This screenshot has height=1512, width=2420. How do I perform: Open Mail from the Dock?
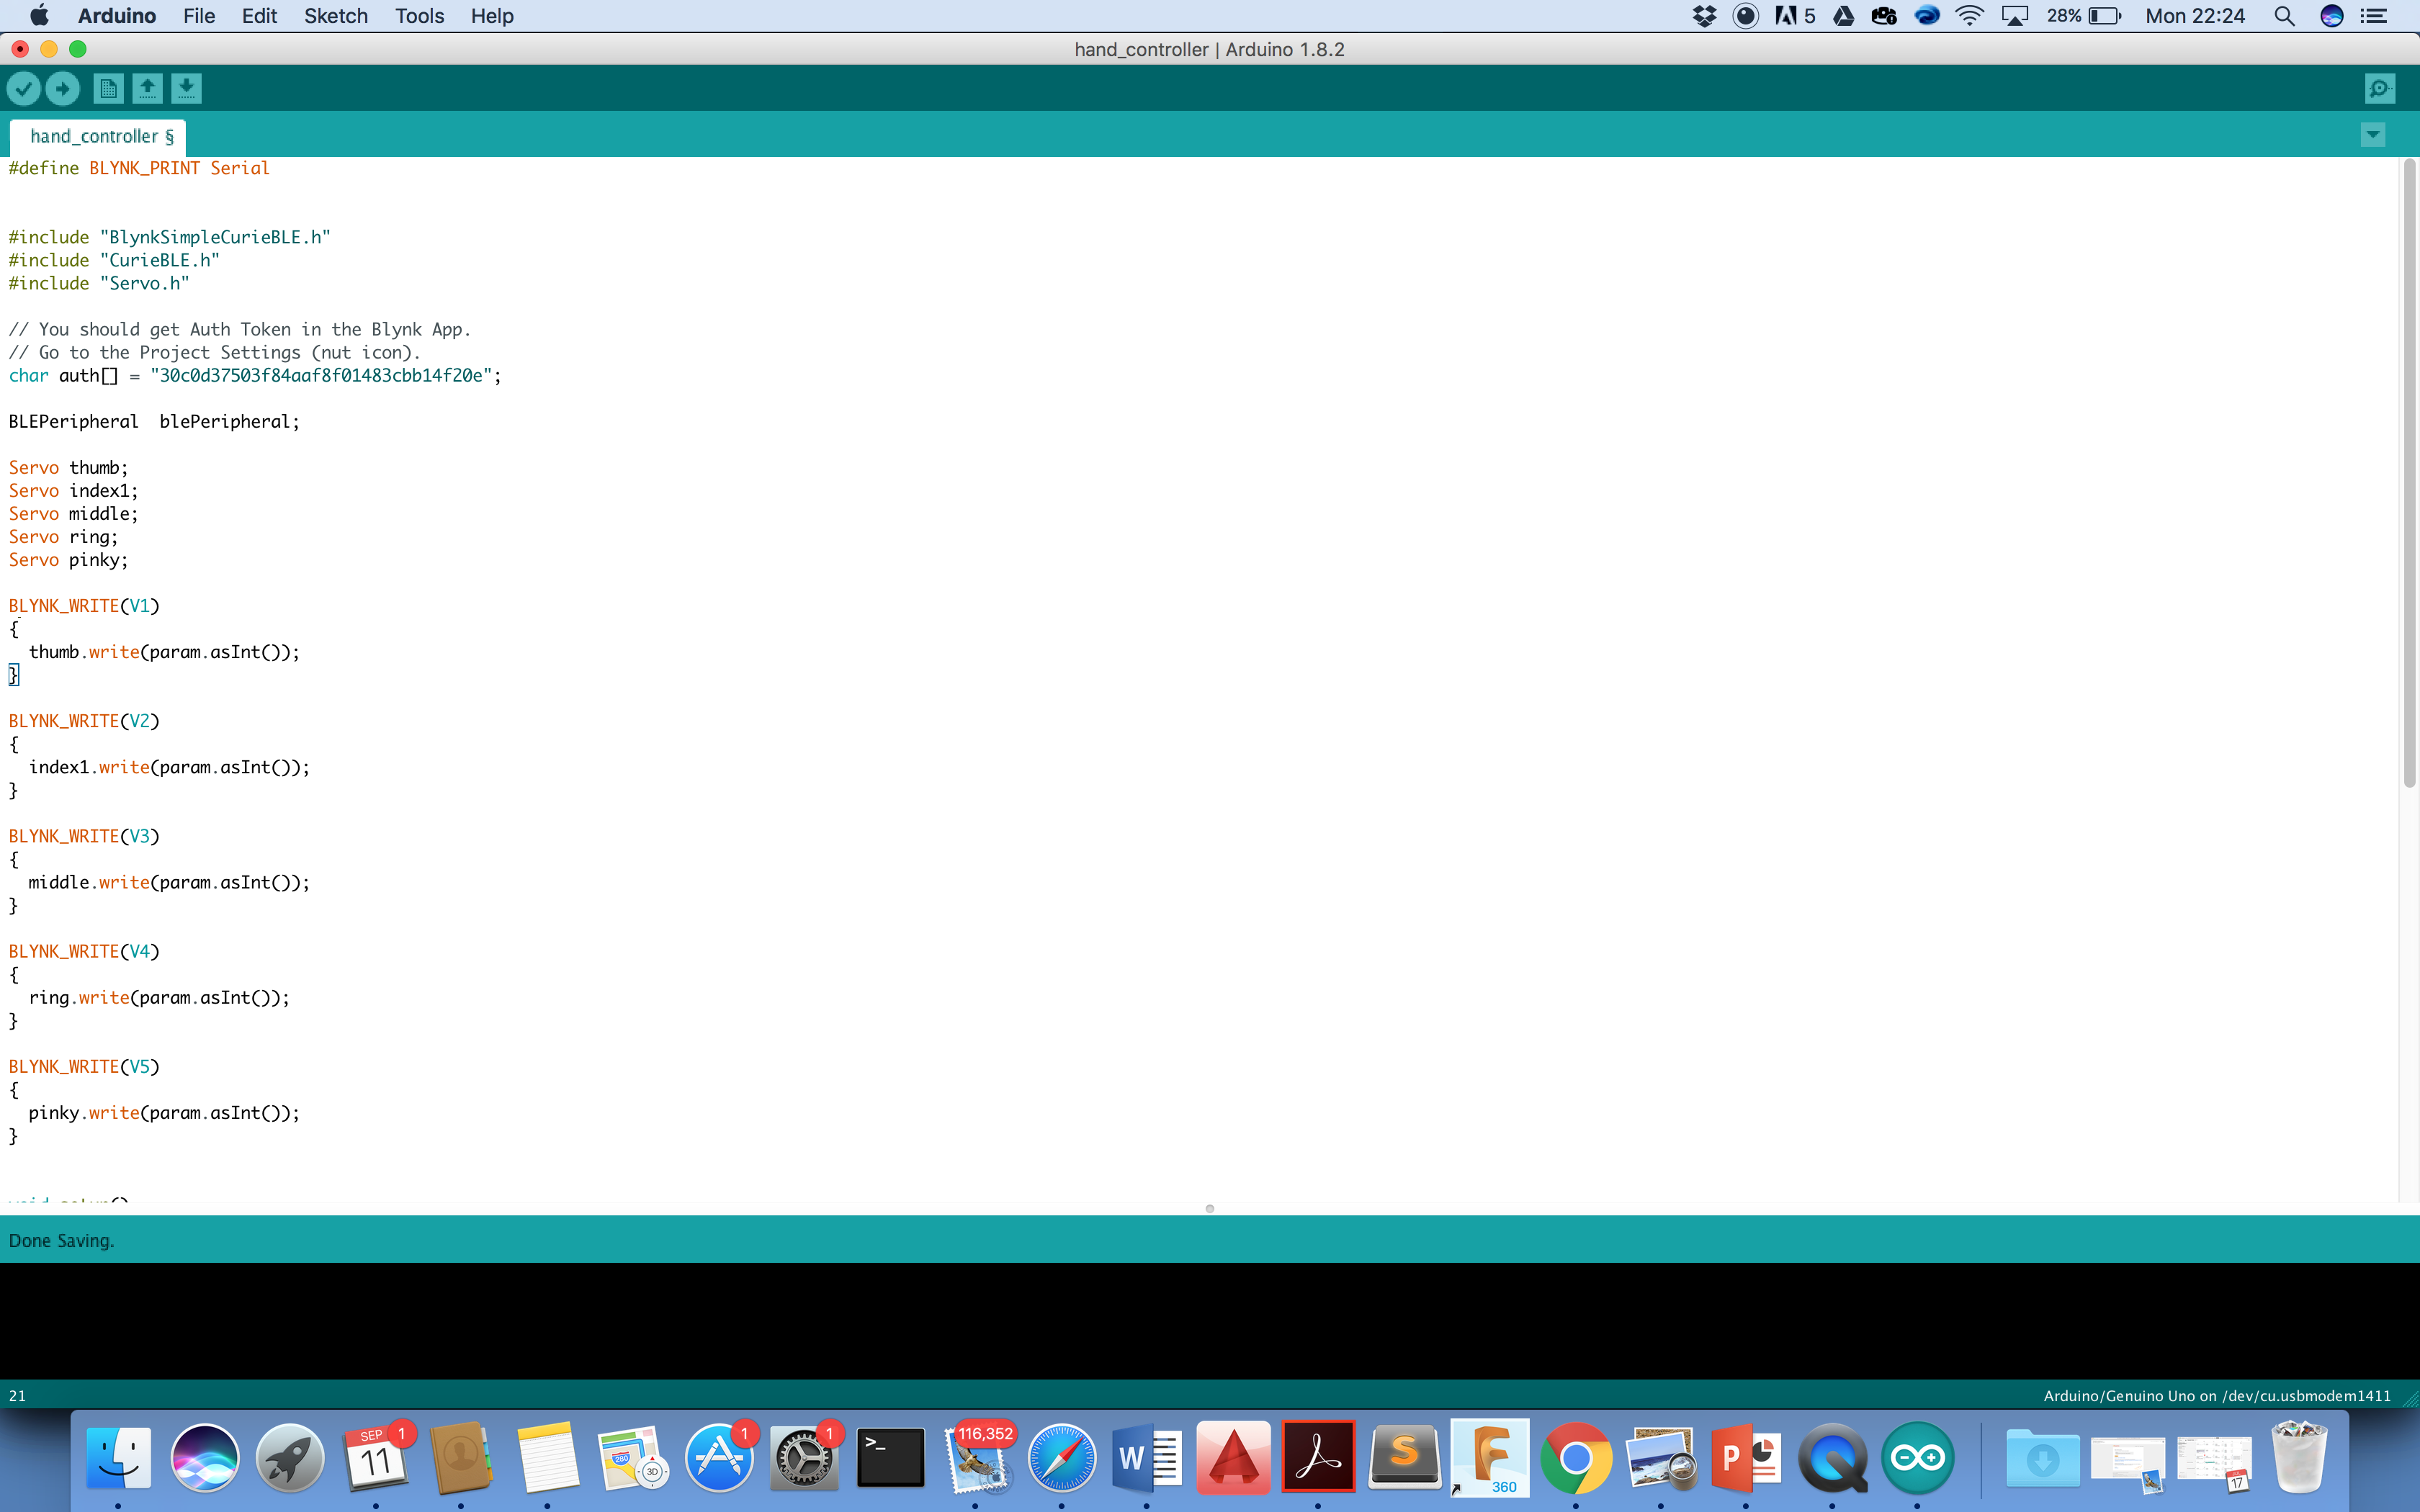click(x=975, y=1457)
